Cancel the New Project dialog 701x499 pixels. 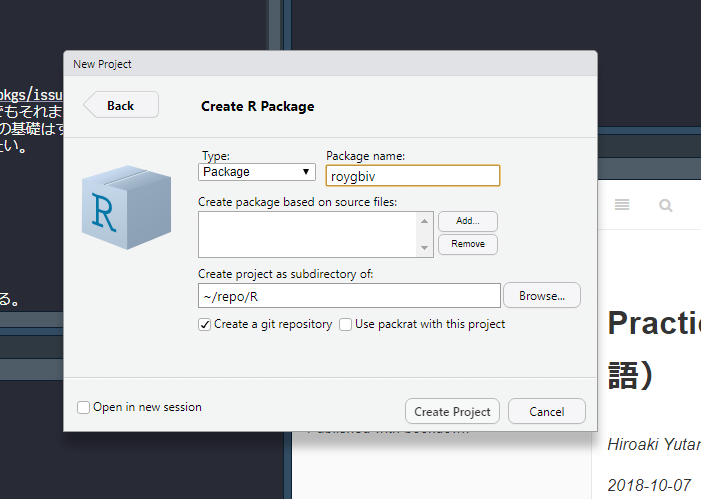546,411
